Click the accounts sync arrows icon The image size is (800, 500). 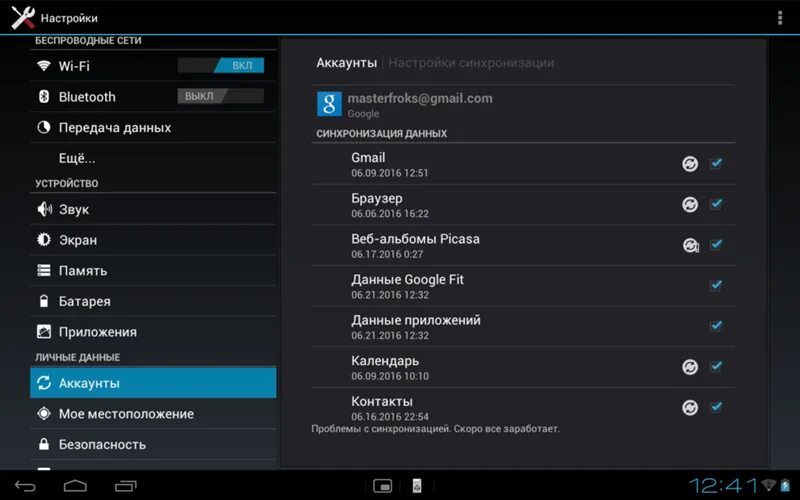tap(44, 383)
